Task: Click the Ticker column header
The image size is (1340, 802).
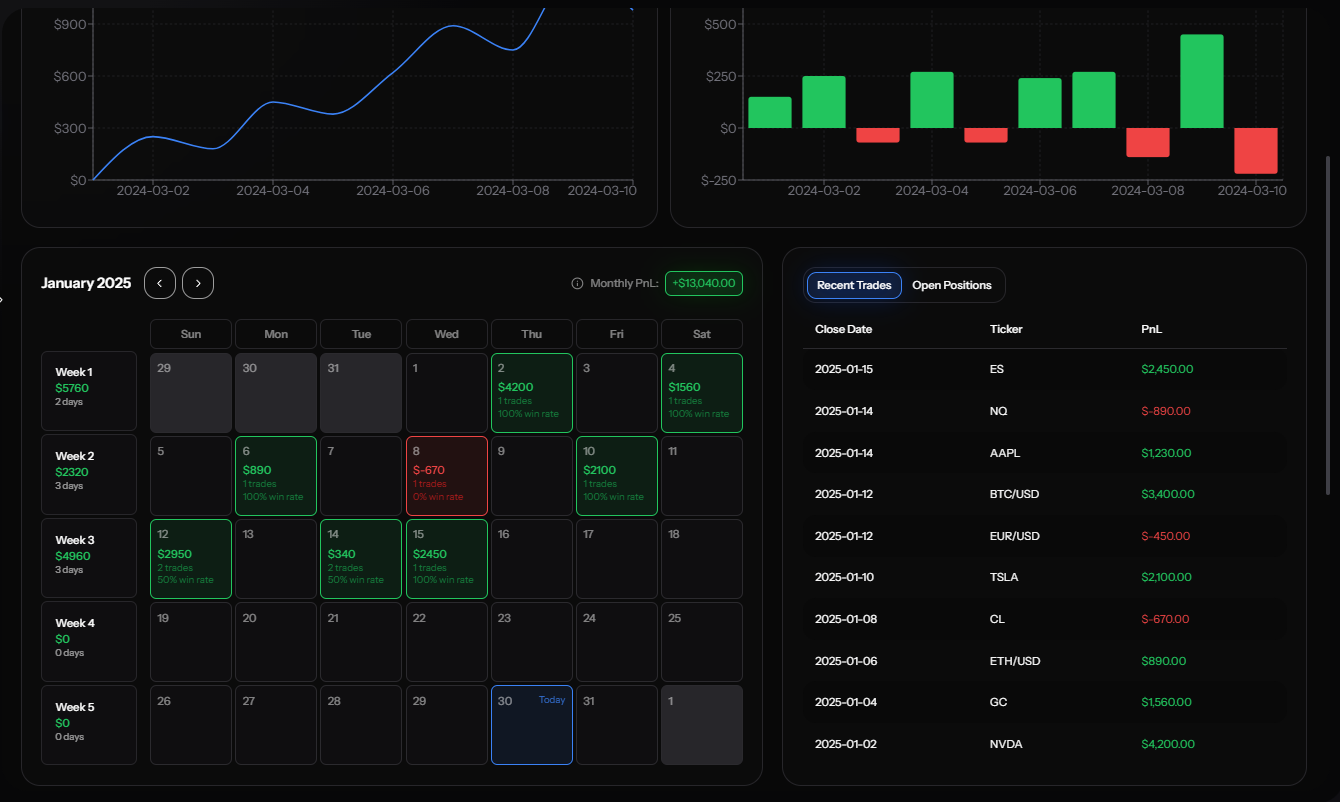Action: click(x=1006, y=329)
